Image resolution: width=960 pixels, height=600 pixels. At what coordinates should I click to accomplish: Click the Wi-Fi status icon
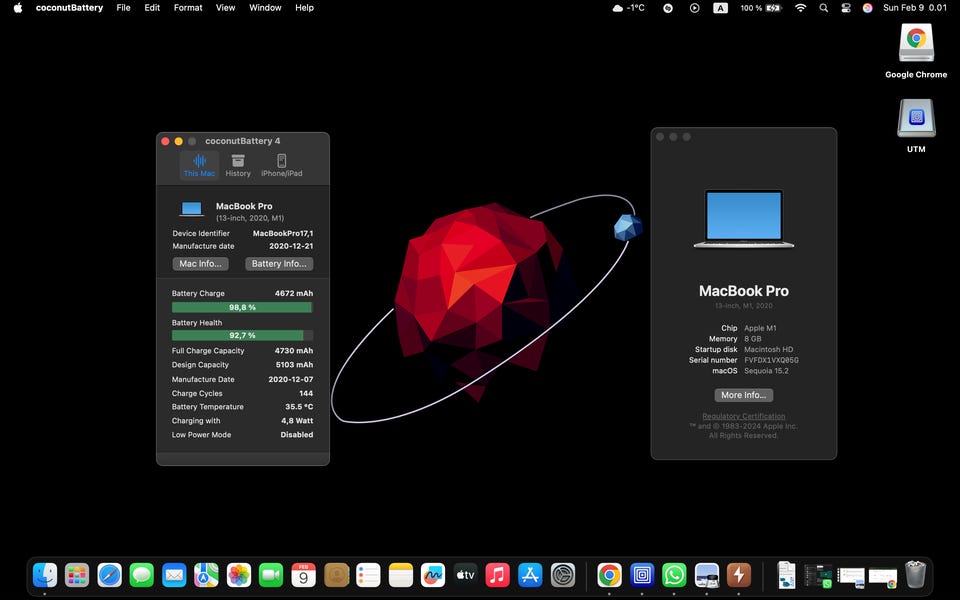tap(800, 8)
